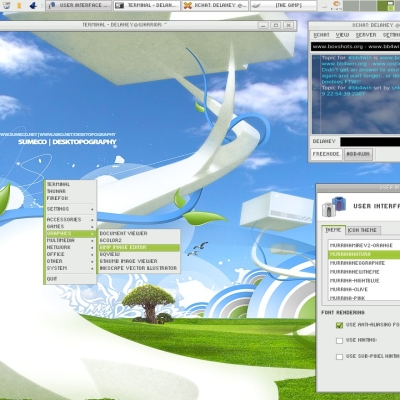Select the MurrinaMRev2-Orange theme
The height and width of the screenshot is (400, 400).
click(x=364, y=245)
